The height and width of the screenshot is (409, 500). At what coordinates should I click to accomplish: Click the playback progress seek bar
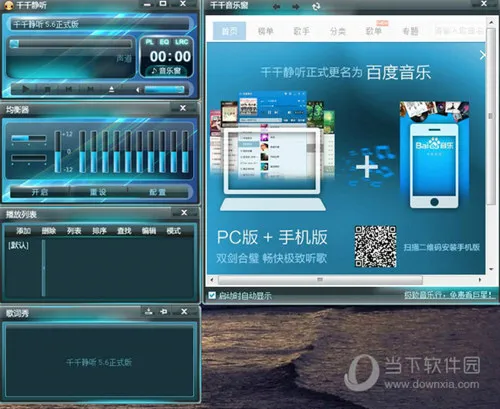71,44
